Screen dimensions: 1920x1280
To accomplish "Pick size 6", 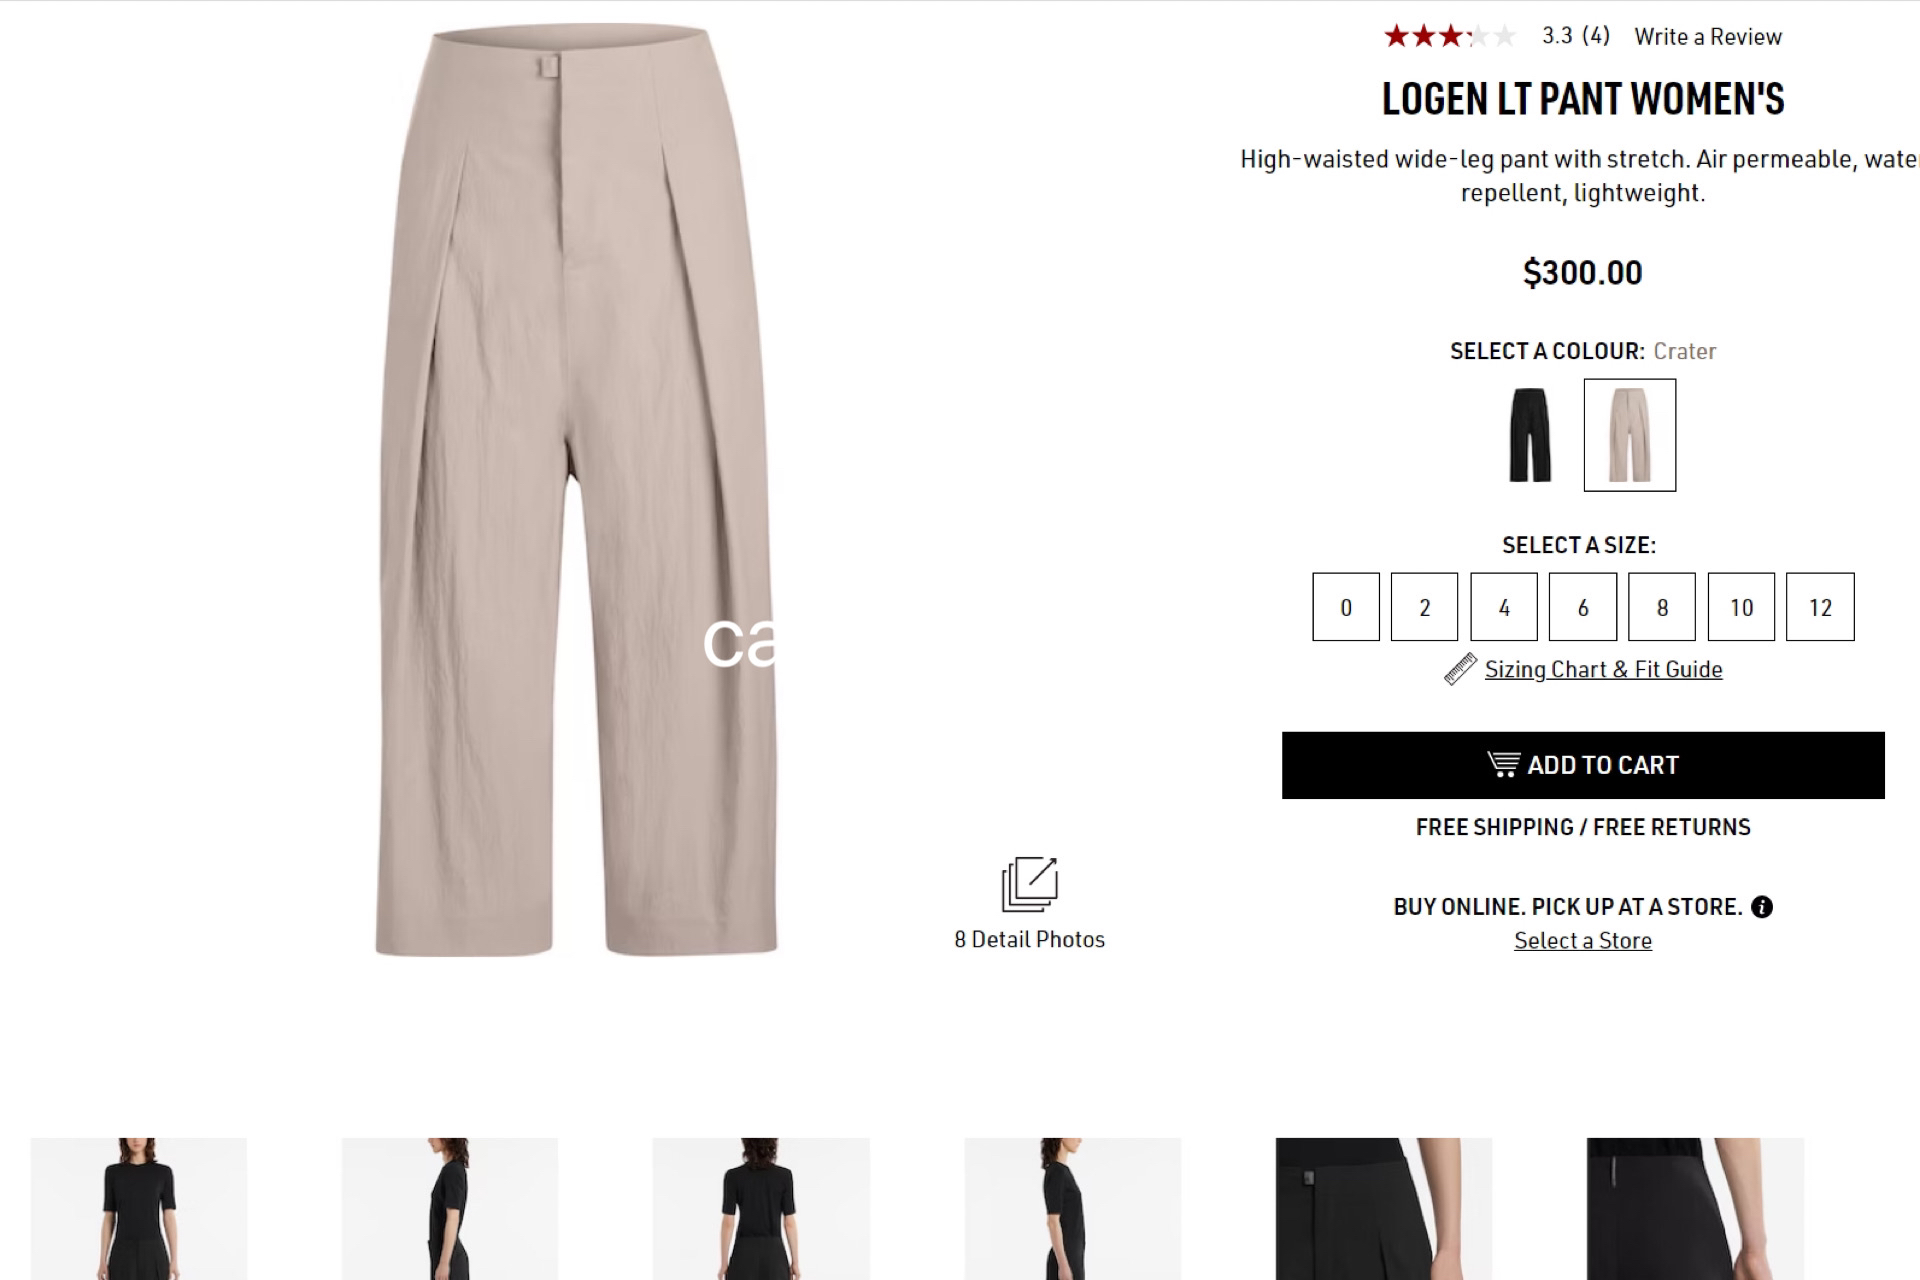I will (x=1583, y=607).
